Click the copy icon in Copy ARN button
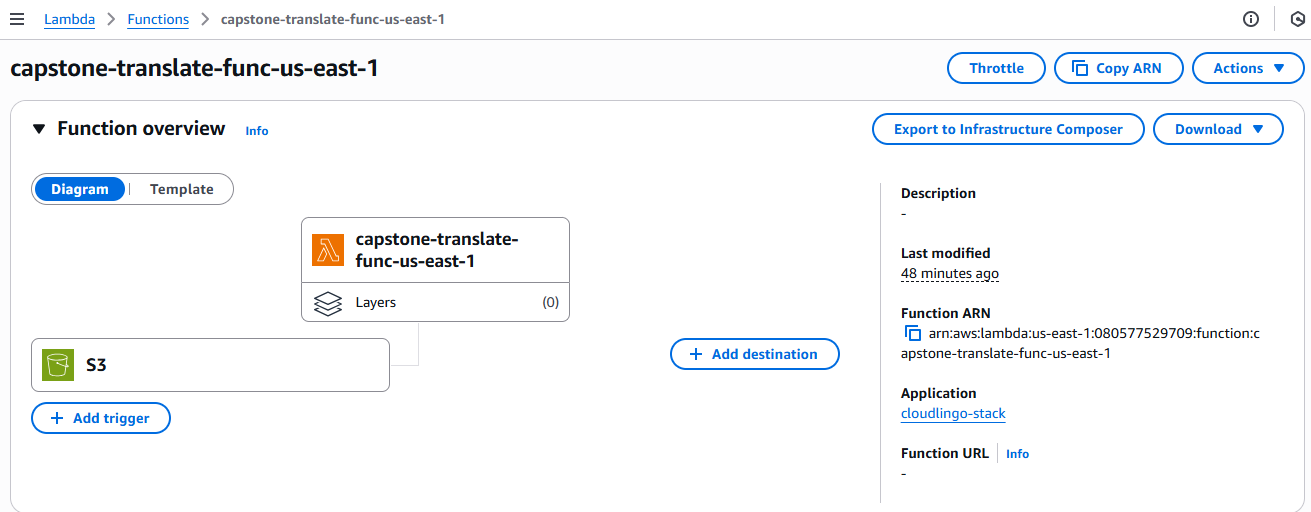The height and width of the screenshot is (512, 1311). coord(1079,68)
